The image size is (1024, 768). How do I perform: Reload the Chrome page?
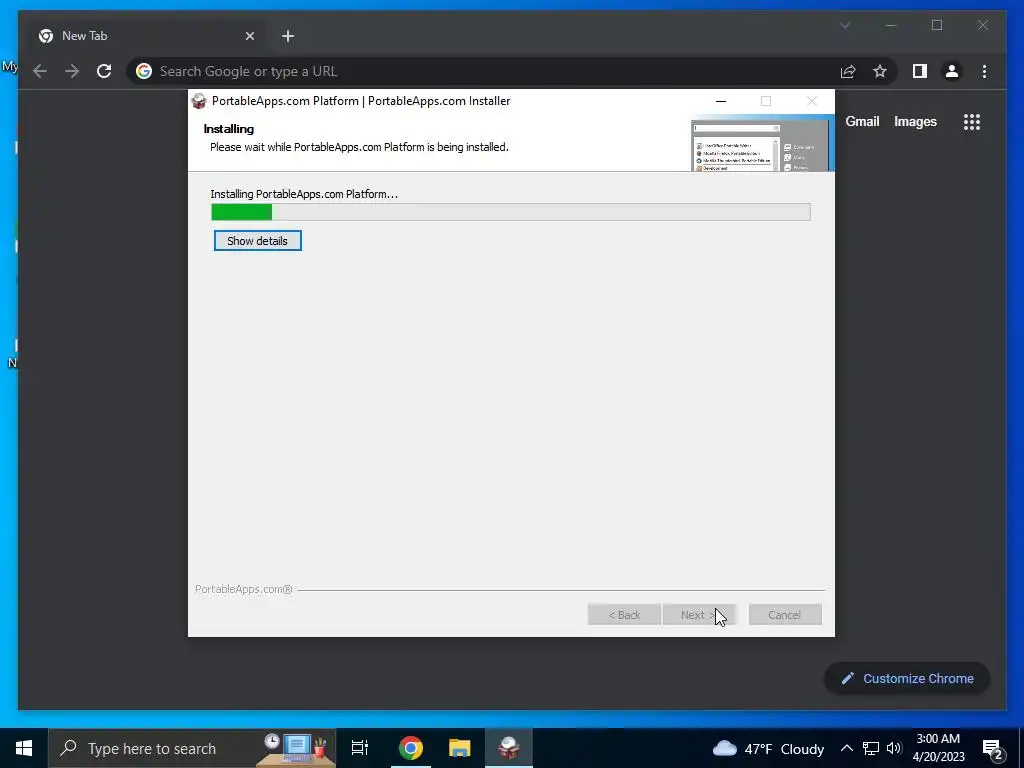[x=104, y=71]
